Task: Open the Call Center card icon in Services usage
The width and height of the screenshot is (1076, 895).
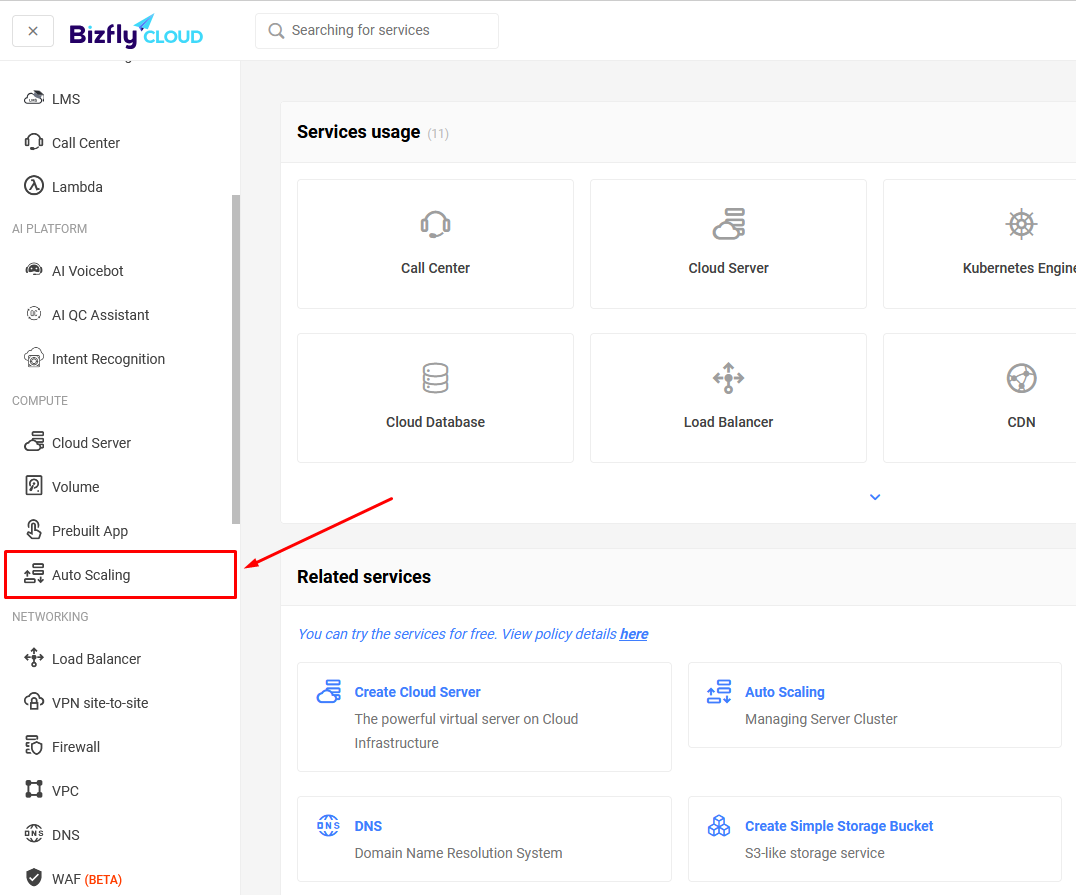Action: [x=435, y=224]
